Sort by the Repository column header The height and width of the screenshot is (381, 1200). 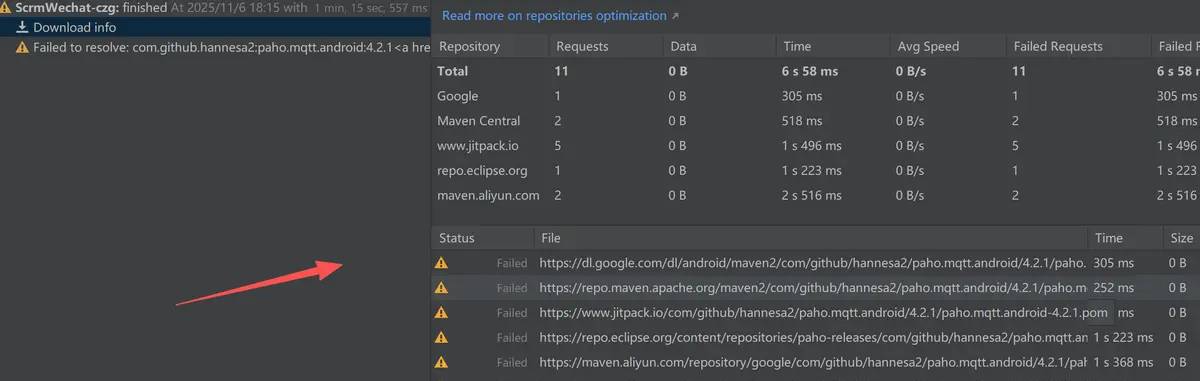(470, 46)
